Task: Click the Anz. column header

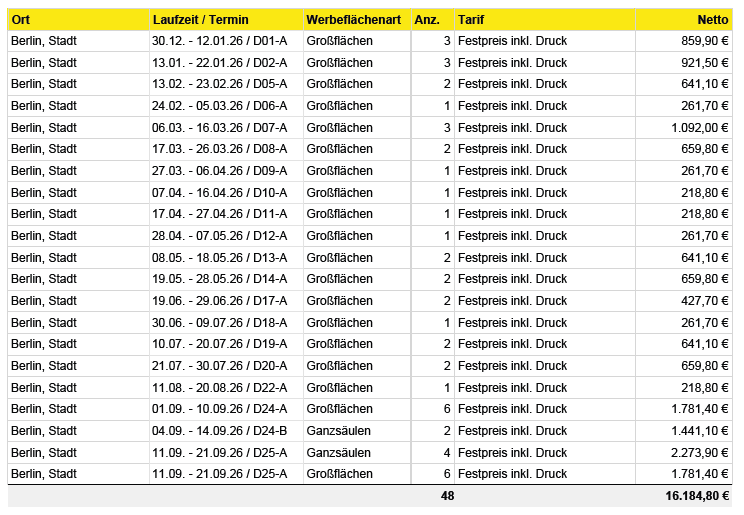Action: point(427,20)
